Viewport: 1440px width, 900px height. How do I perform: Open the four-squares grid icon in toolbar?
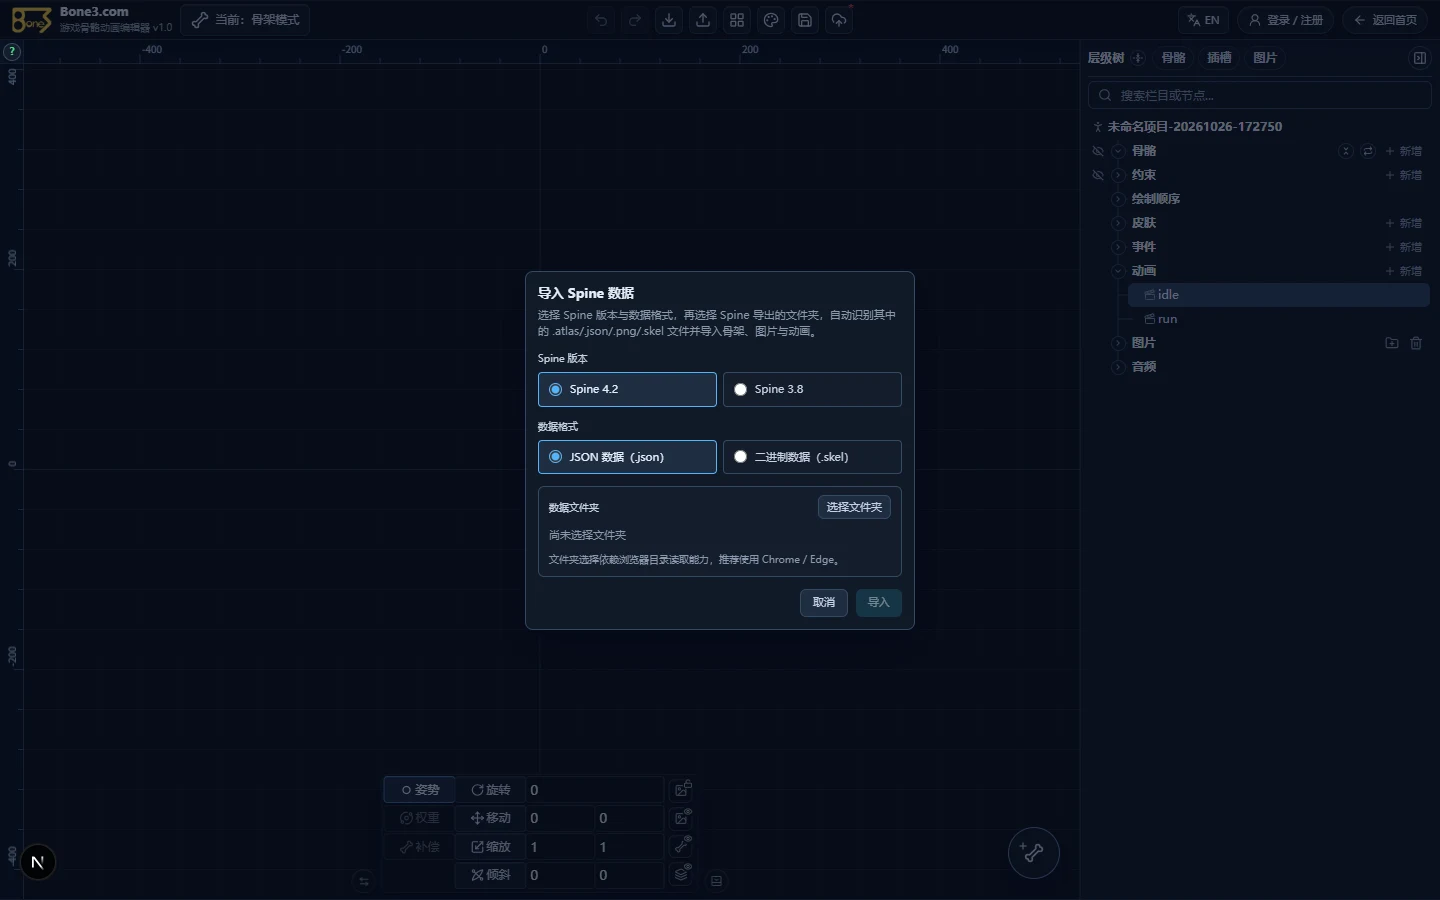click(x=737, y=20)
